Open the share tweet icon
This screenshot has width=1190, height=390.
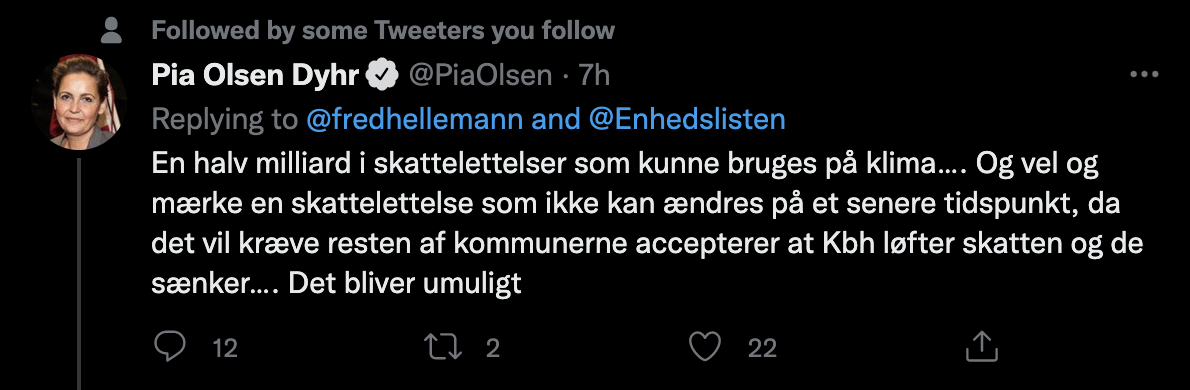click(x=980, y=346)
